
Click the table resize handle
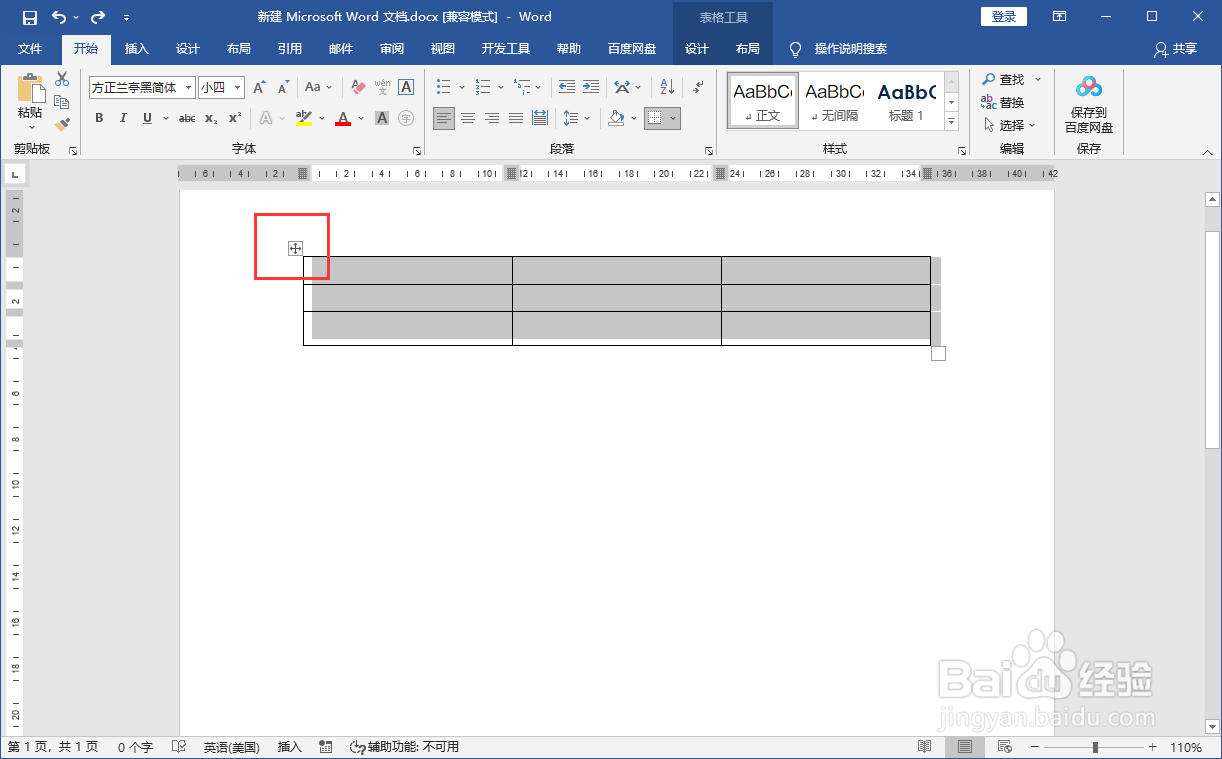pos(938,353)
